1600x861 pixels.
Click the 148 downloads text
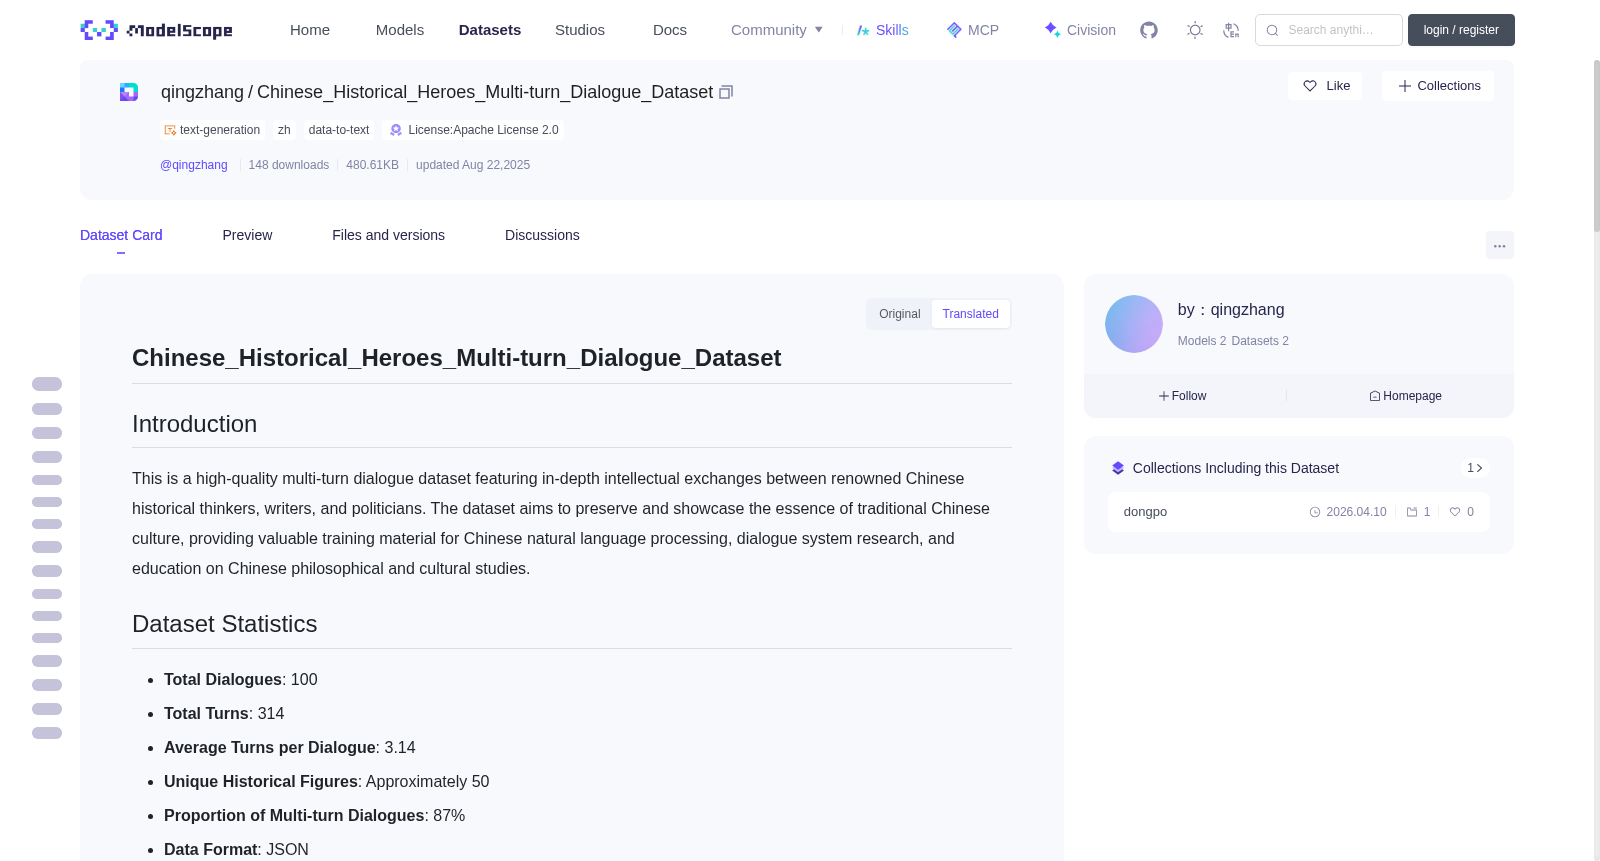[x=289, y=165]
